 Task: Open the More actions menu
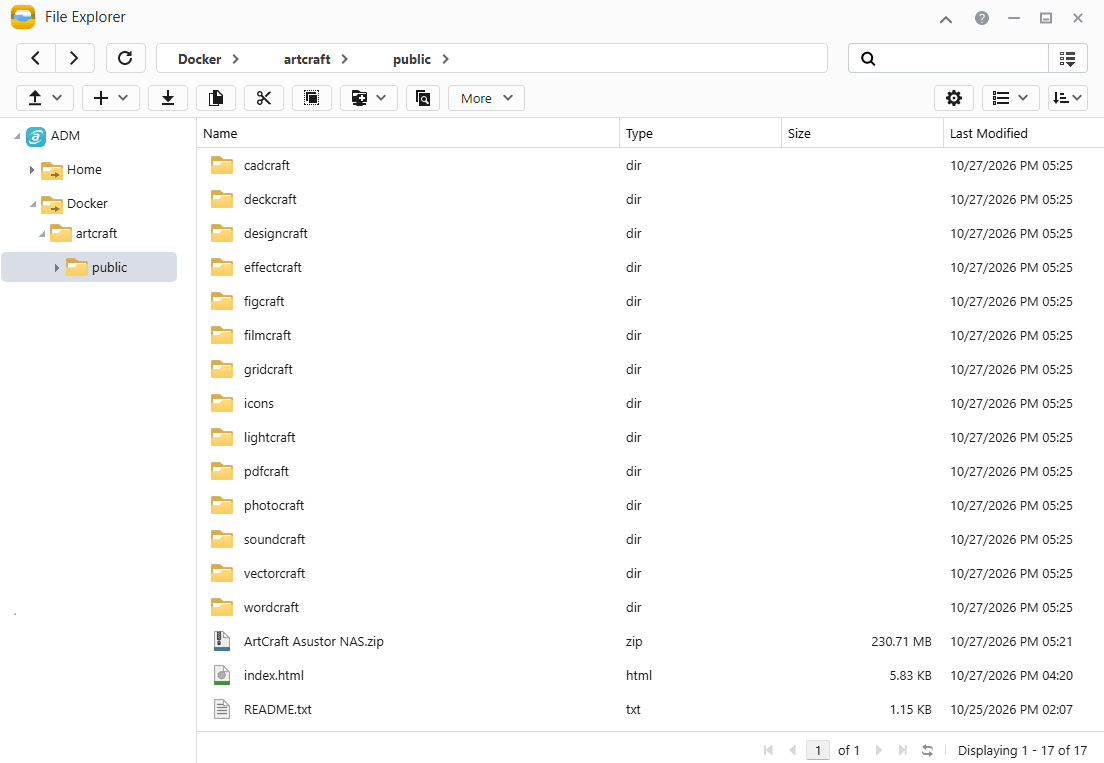click(x=486, y=98)
